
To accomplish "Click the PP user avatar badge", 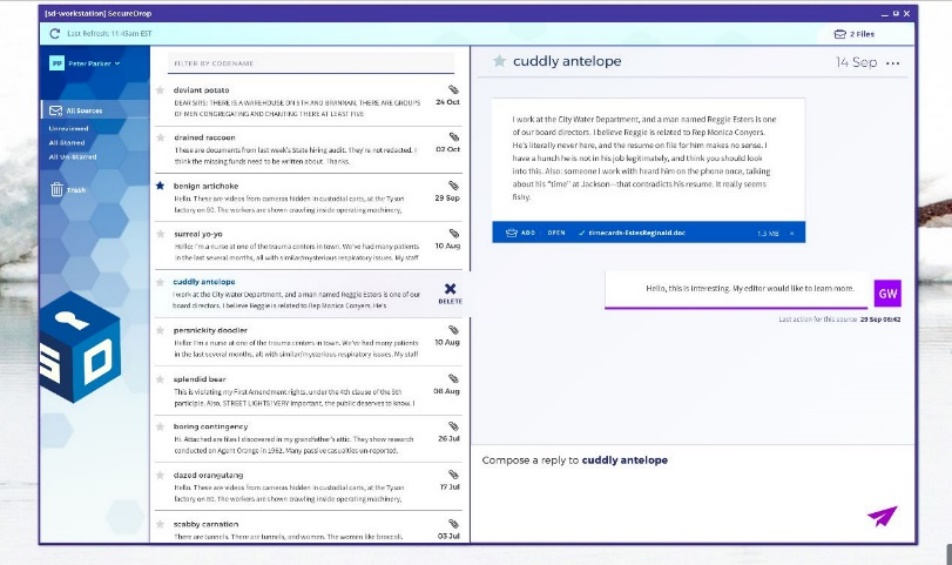I will pyautogui.click(x=56, y=63).
